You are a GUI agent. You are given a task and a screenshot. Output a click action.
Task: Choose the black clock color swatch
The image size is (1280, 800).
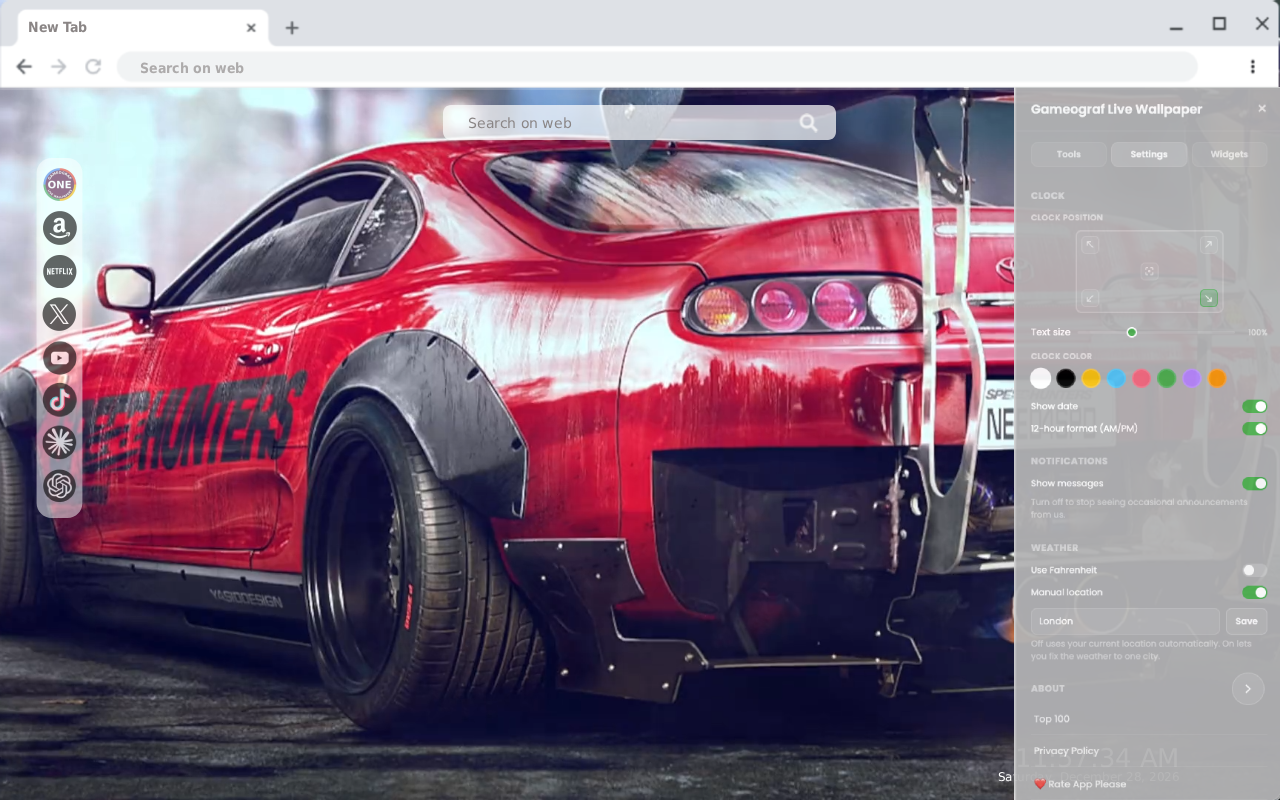coord(1066,378)
